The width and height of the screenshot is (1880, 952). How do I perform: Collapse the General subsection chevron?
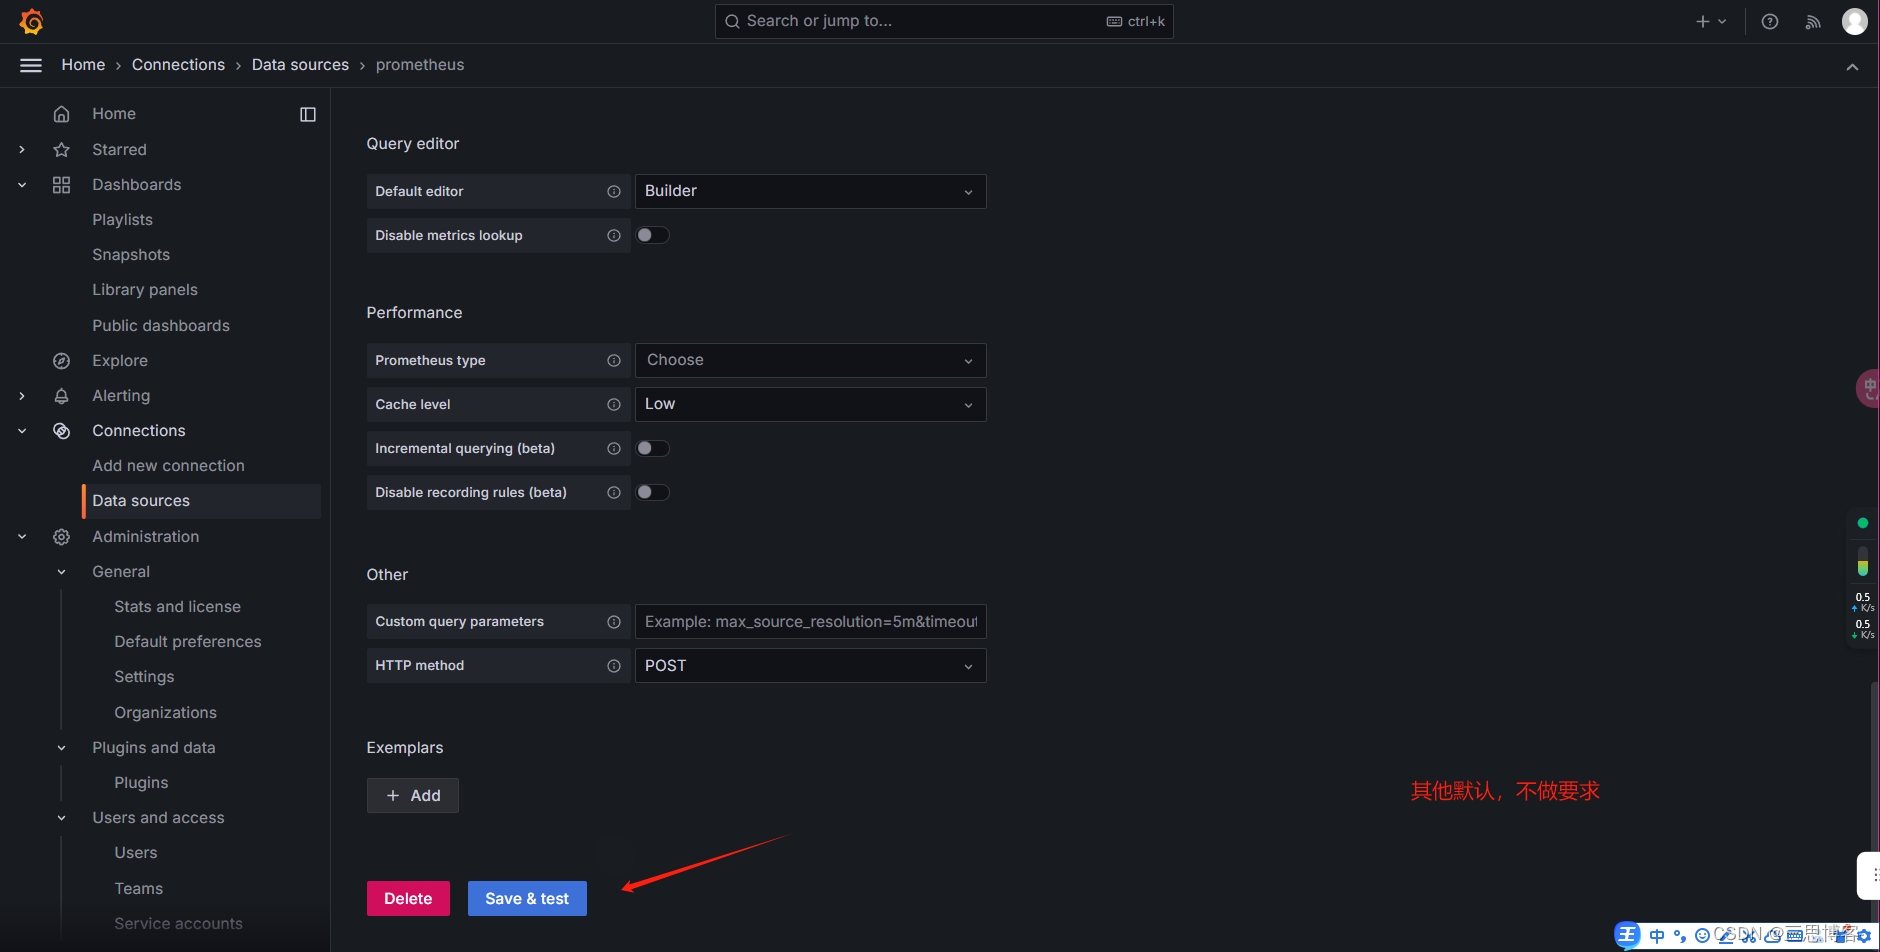pyautogui.click(x=61, y=572)
